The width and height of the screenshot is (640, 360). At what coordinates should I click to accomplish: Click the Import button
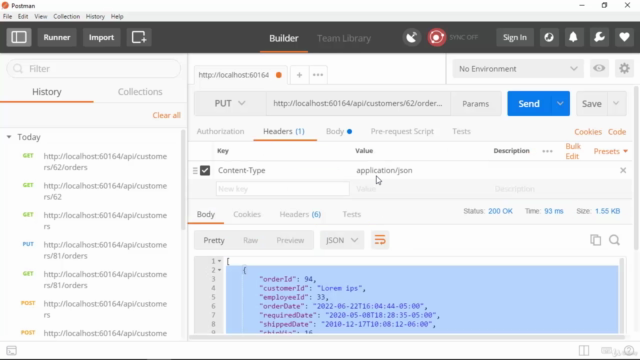coord(101,37)
